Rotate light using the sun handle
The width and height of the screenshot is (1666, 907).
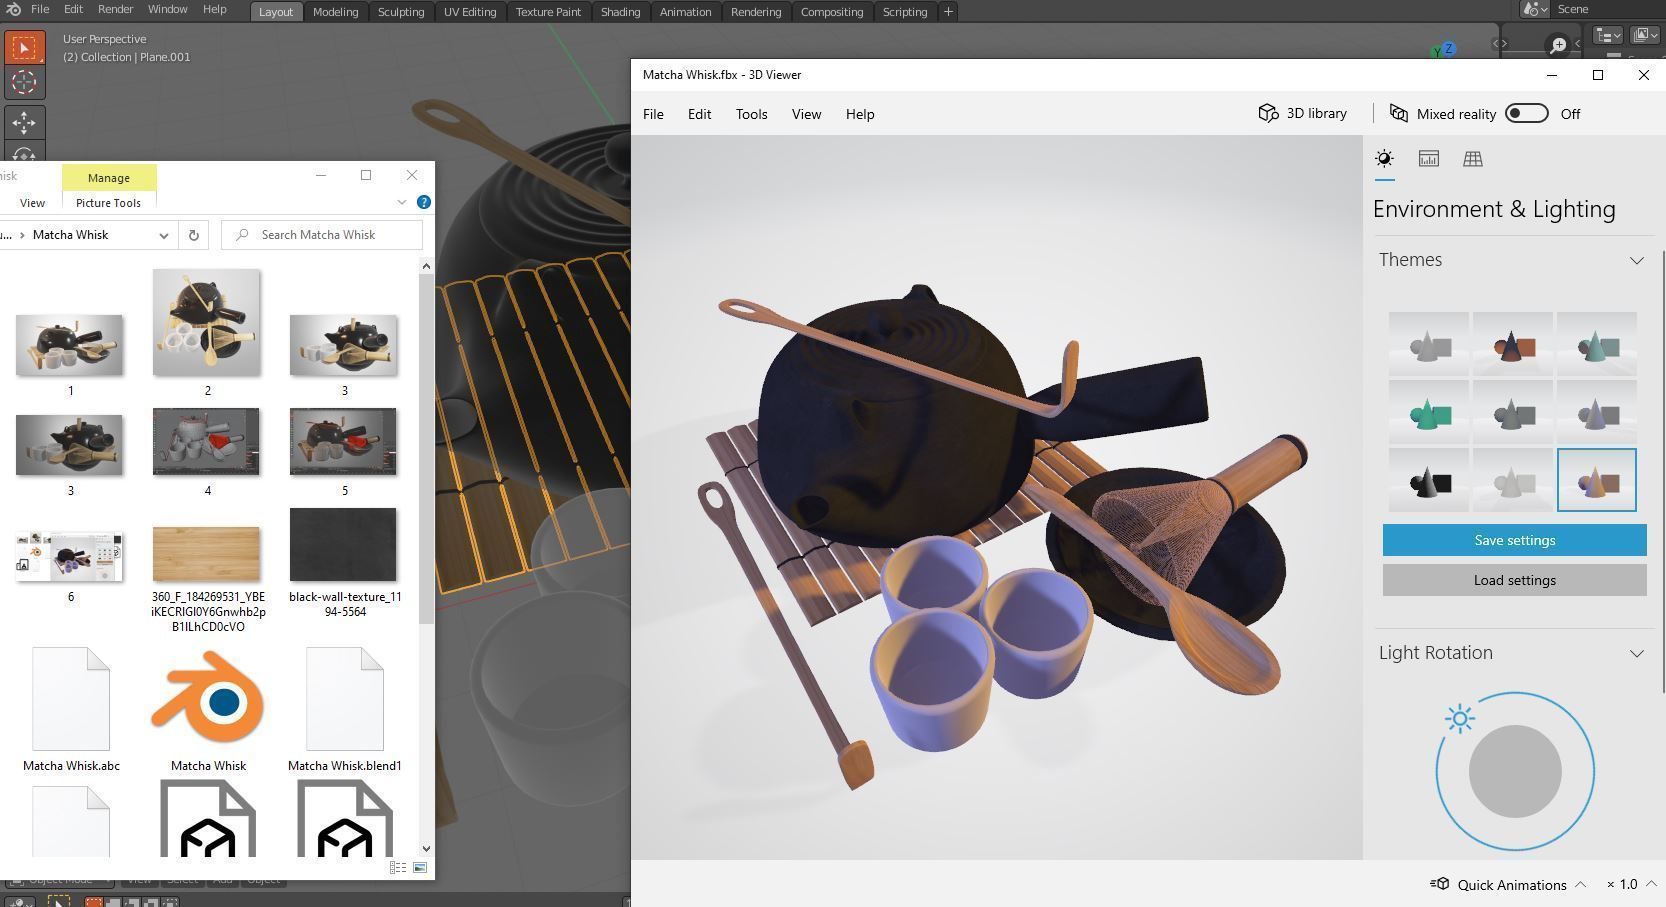[1460, 718]
